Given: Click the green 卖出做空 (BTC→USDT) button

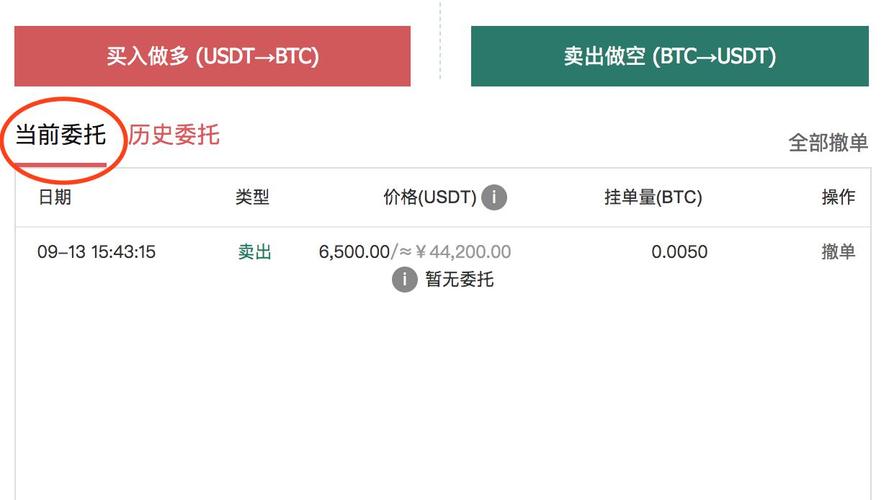Looking at the screenshot, I should [670, 56].
